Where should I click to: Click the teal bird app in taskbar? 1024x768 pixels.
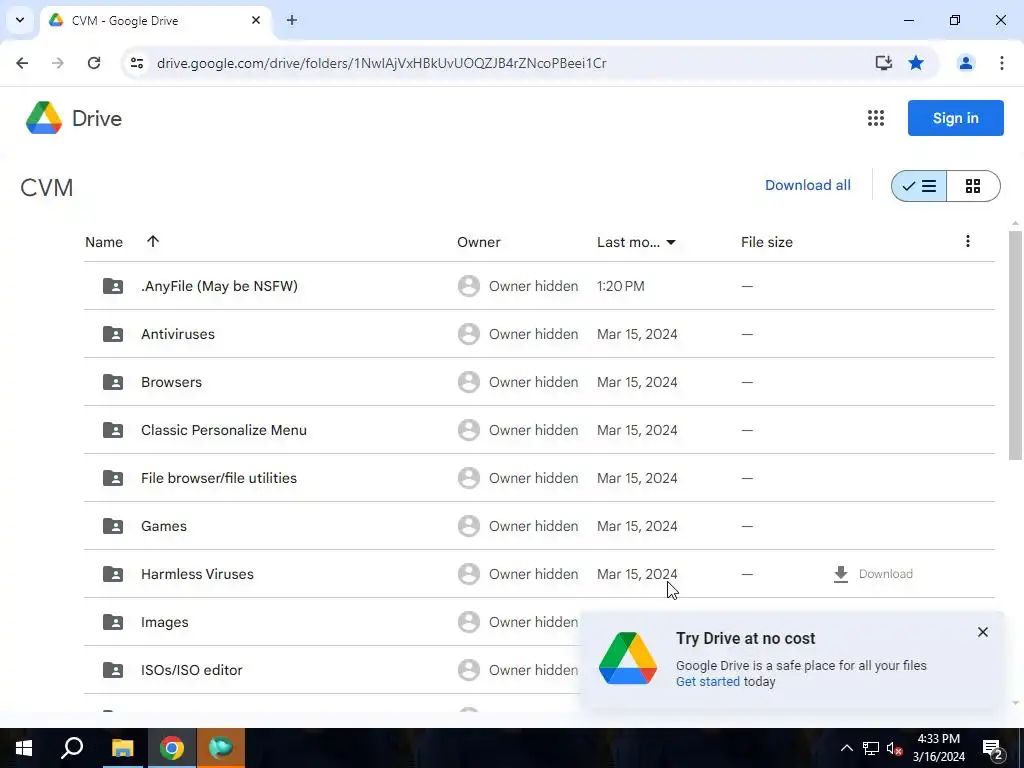click(x=221, y=748)
